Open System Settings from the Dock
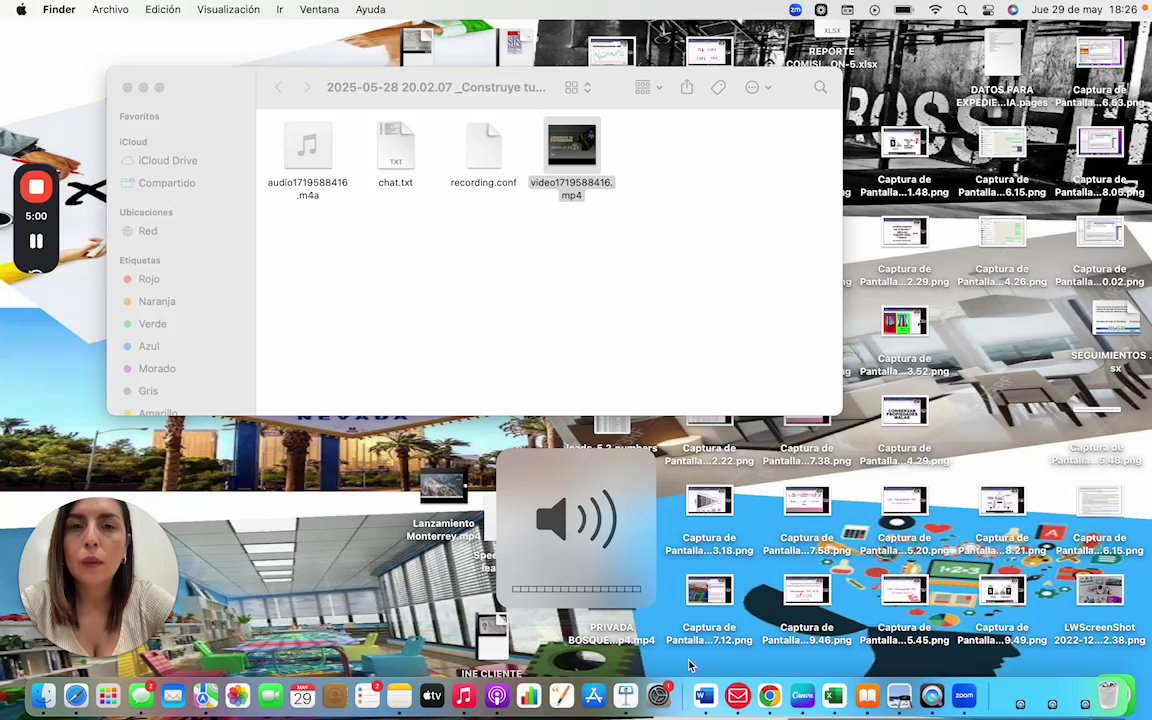This screenshot has height=720, width=1152. (x=659, y=695)
